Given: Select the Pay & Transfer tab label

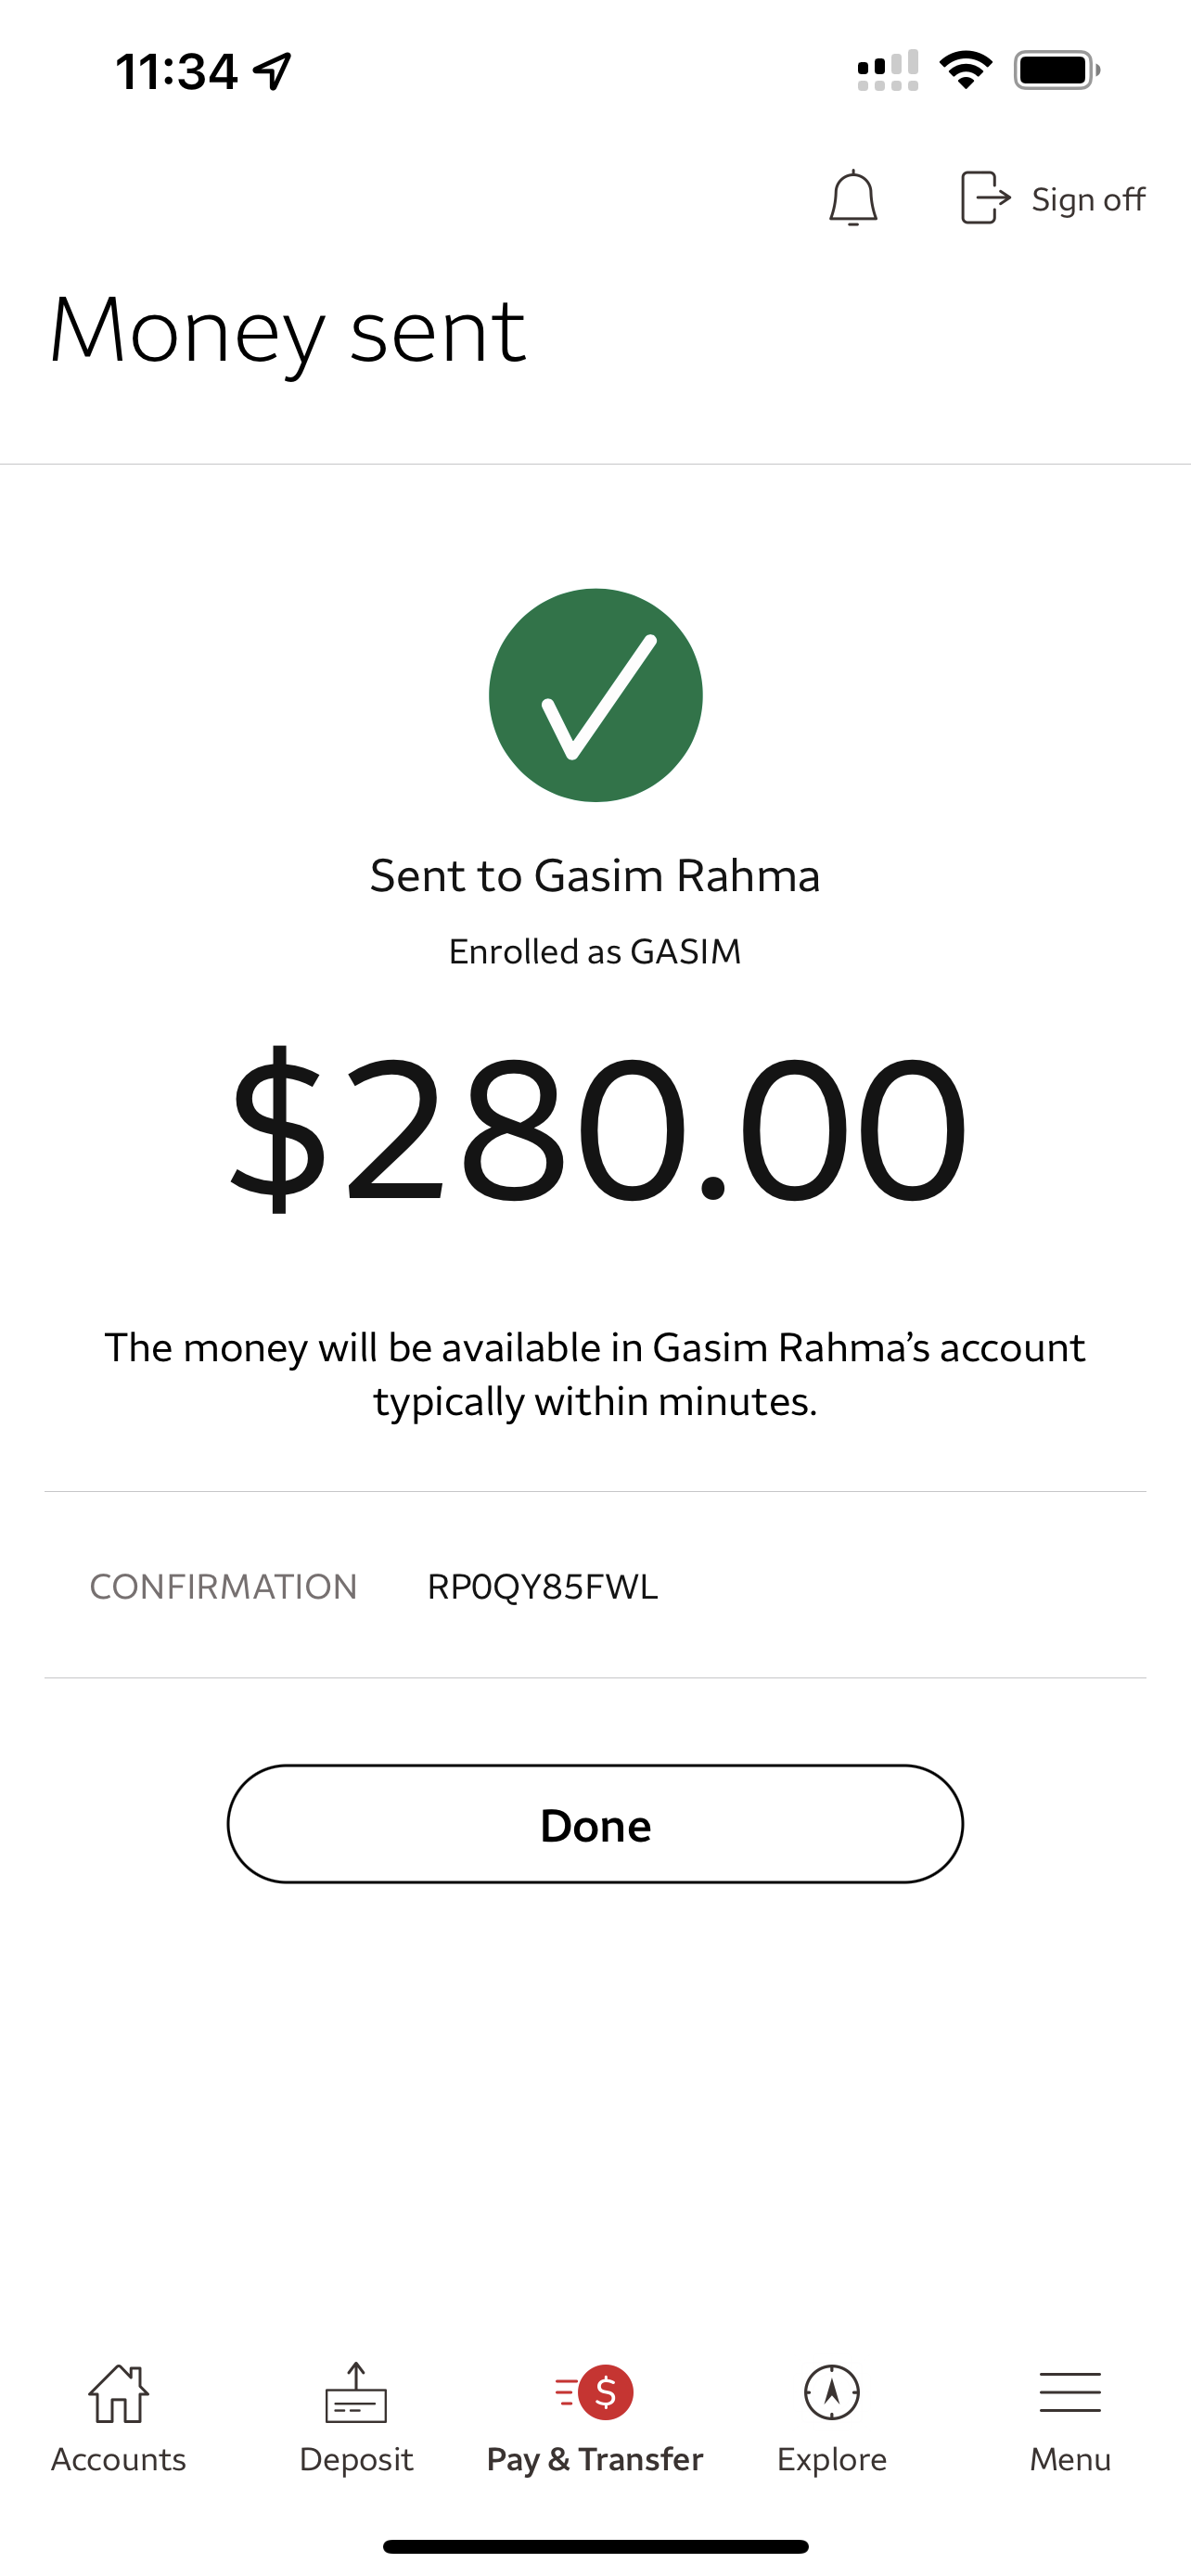Looking at the screenshot, I should coord(595,2459).
